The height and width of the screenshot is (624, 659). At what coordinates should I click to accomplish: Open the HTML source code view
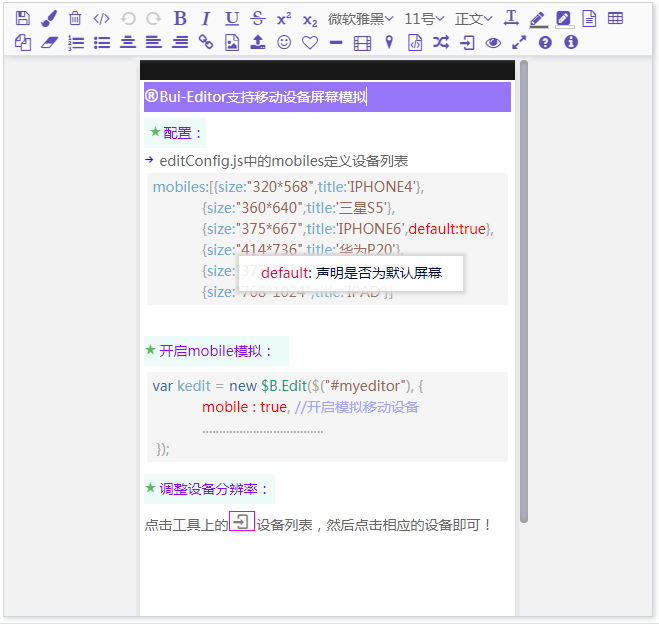point(101,18)
